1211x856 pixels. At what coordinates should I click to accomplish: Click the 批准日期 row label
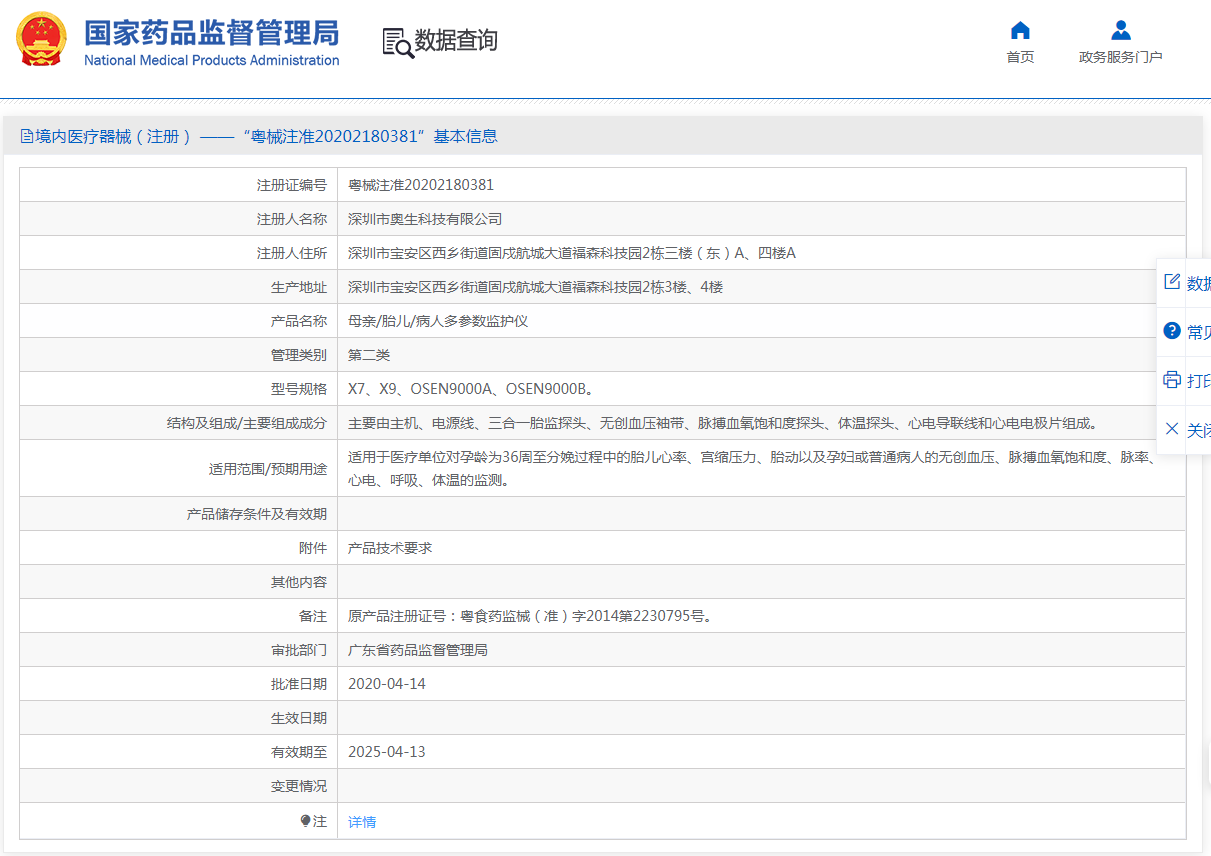tap(299, 684)
